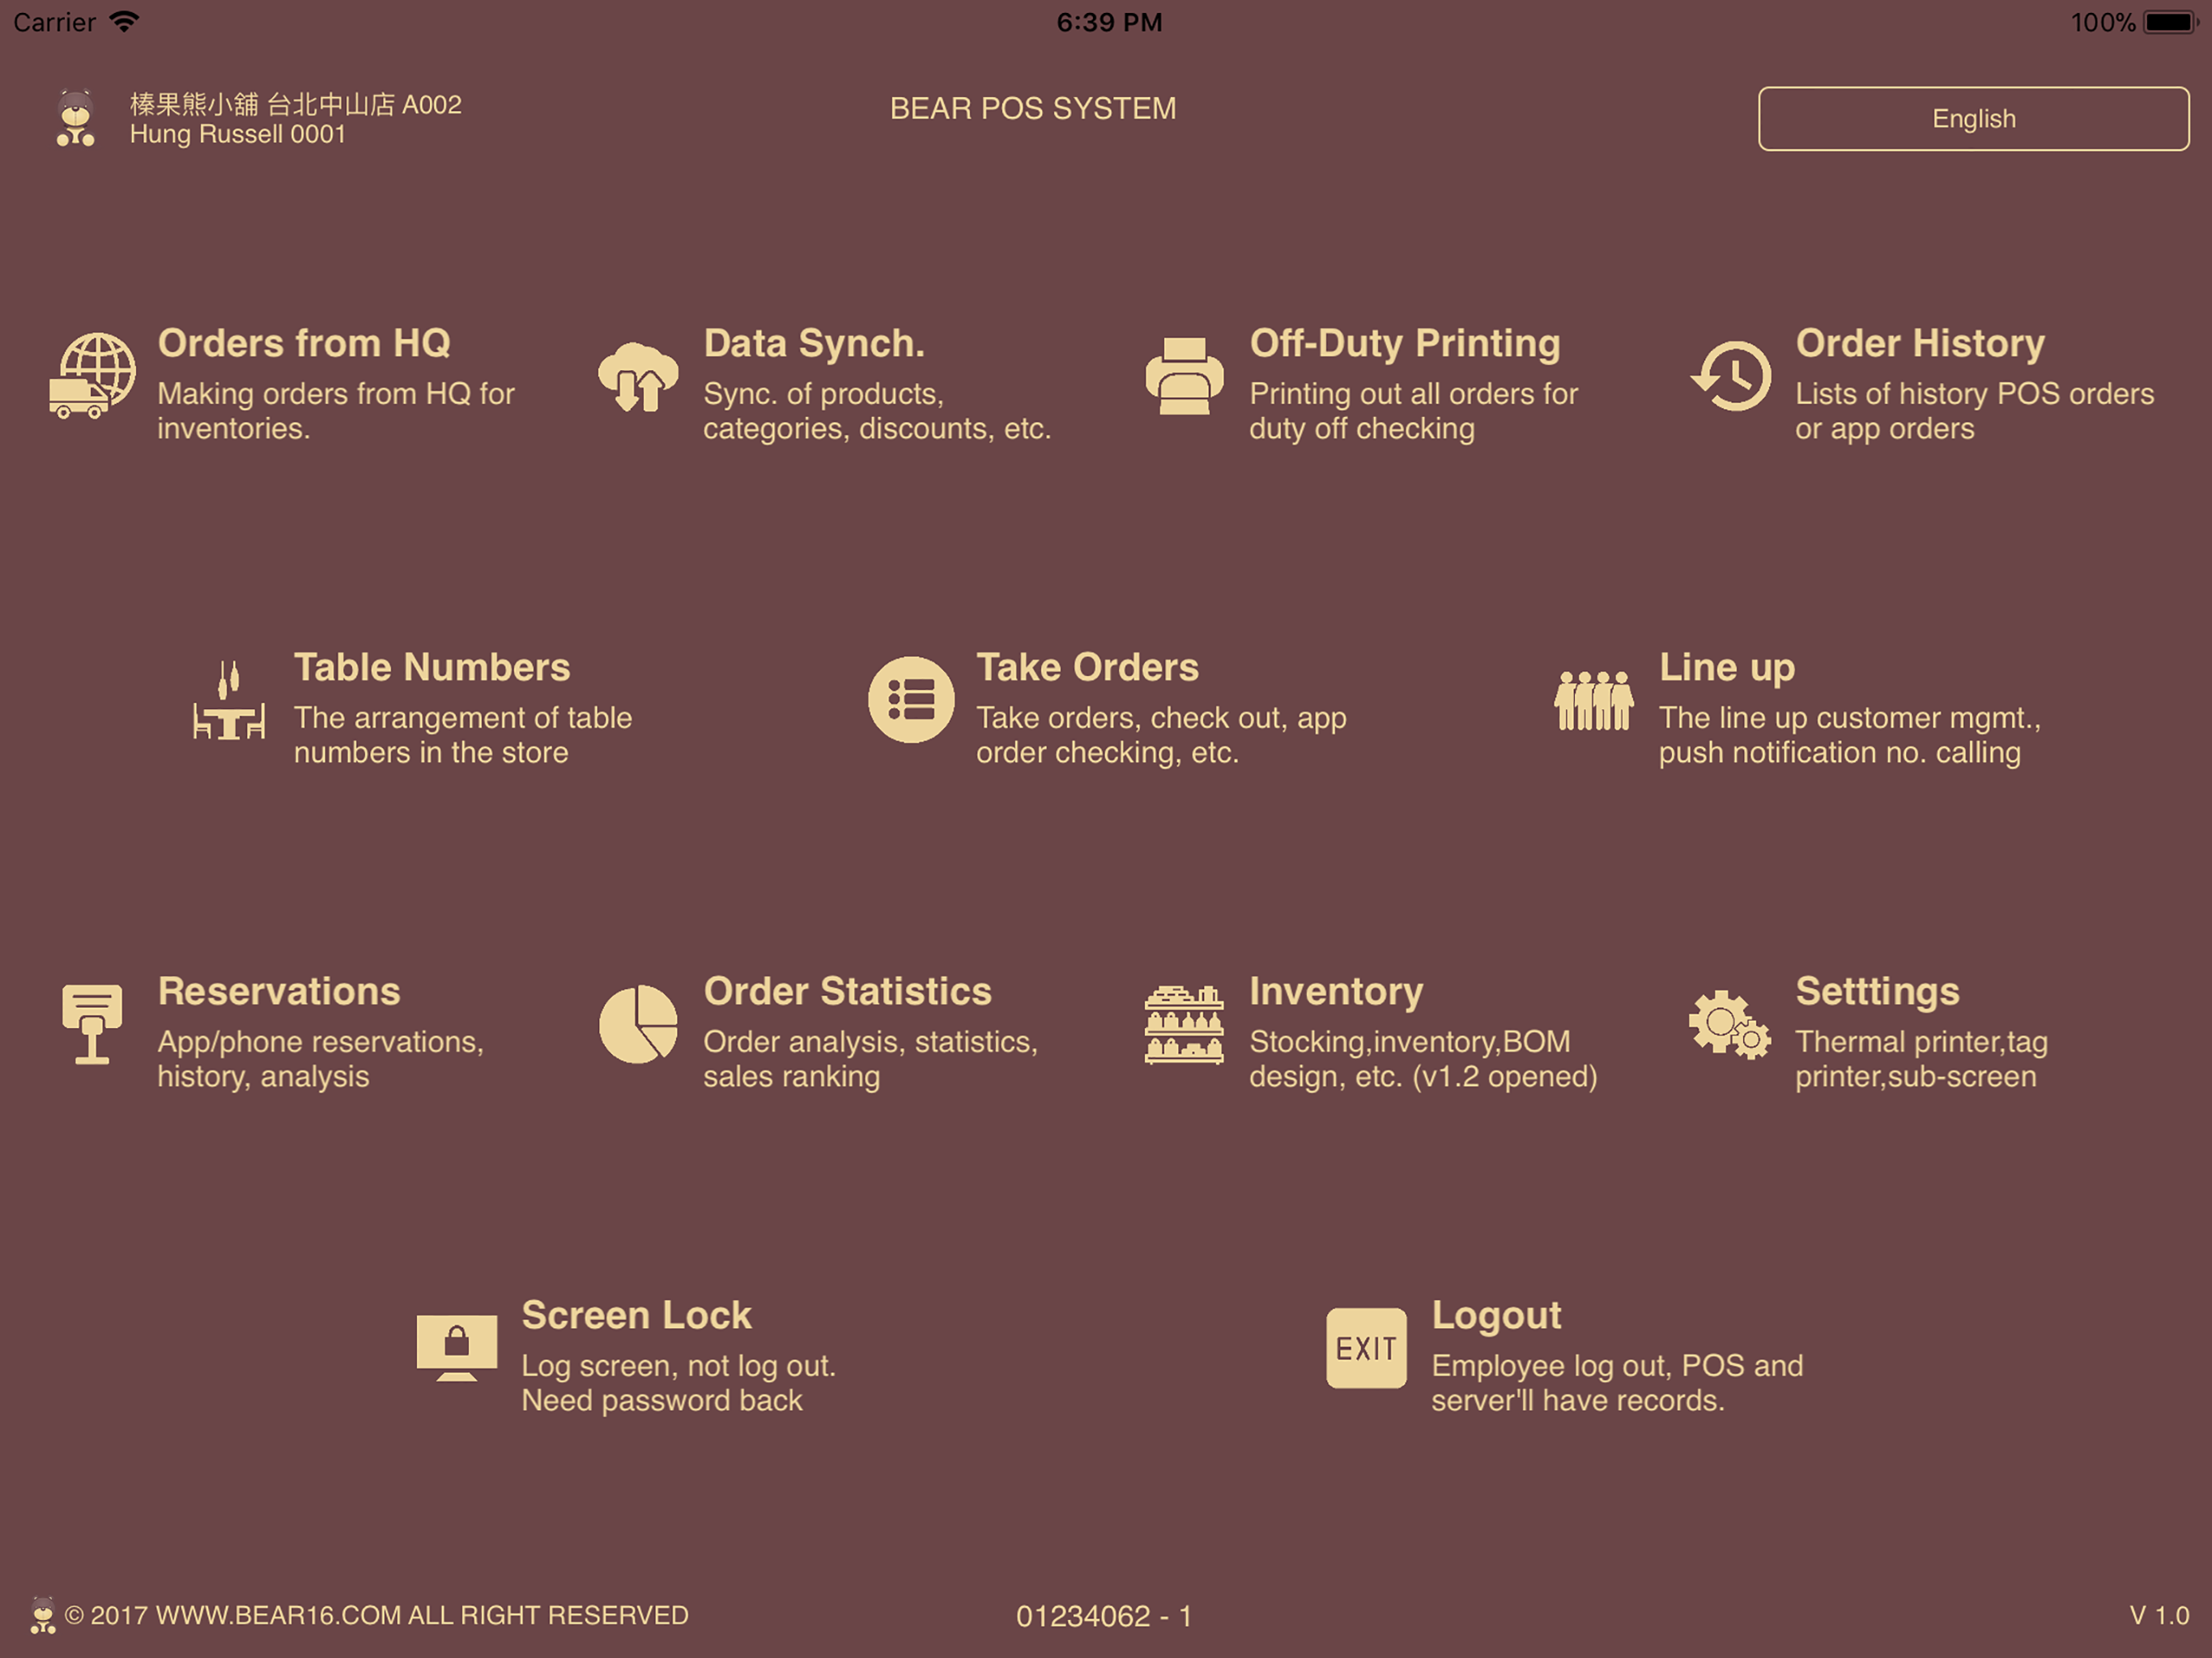Open the Order History clock icon

tap(1731, 376)
